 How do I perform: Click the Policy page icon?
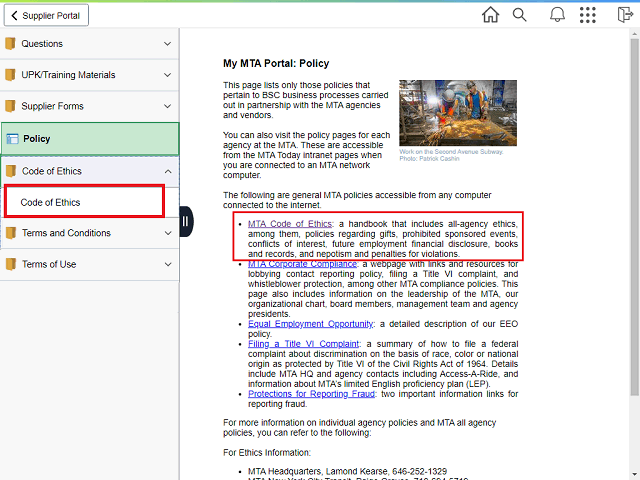[x=12, y=139]
